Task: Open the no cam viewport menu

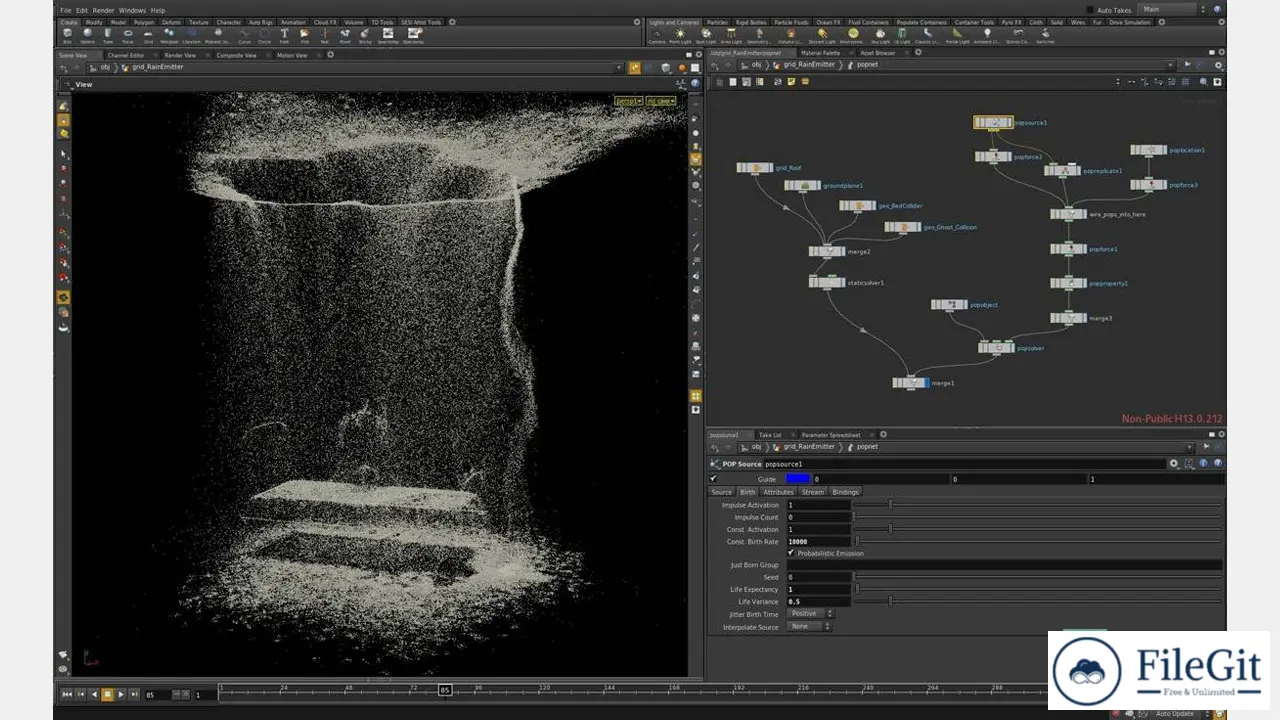Action: pos(660,101)
